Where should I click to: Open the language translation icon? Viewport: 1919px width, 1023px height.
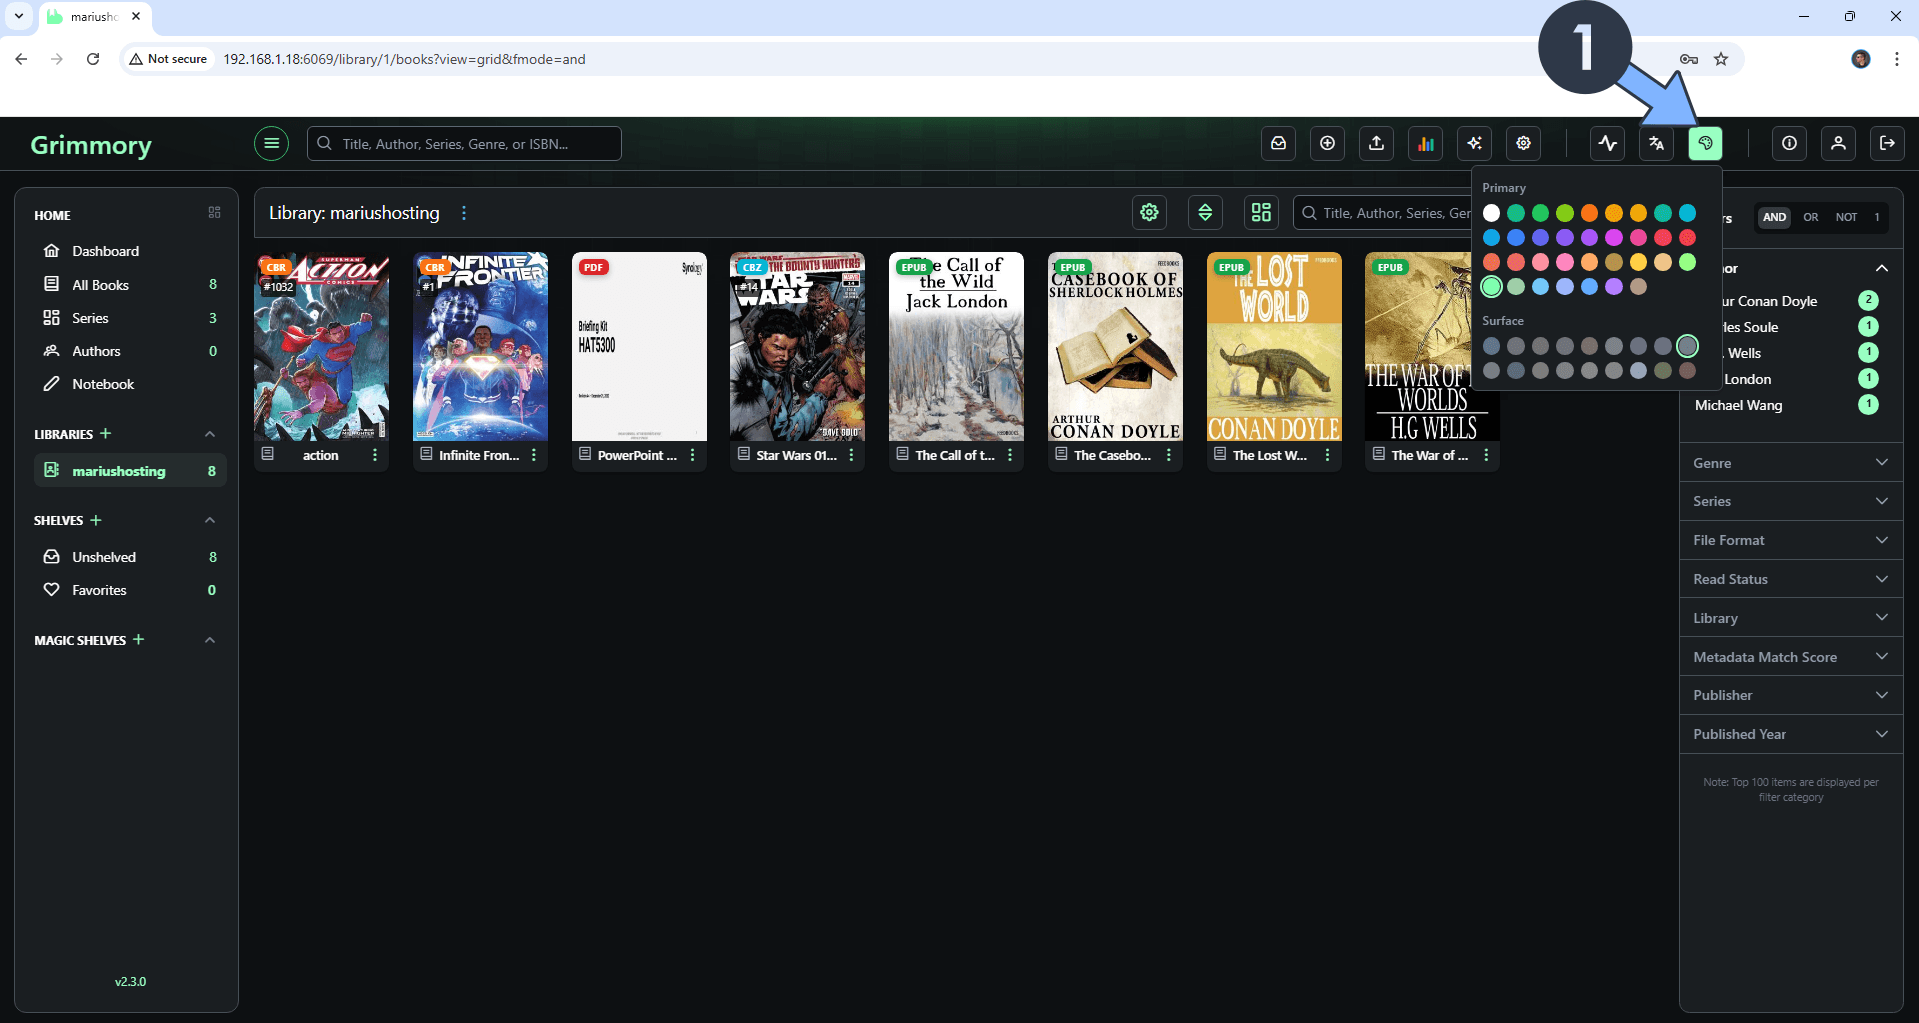[1656, 144]
